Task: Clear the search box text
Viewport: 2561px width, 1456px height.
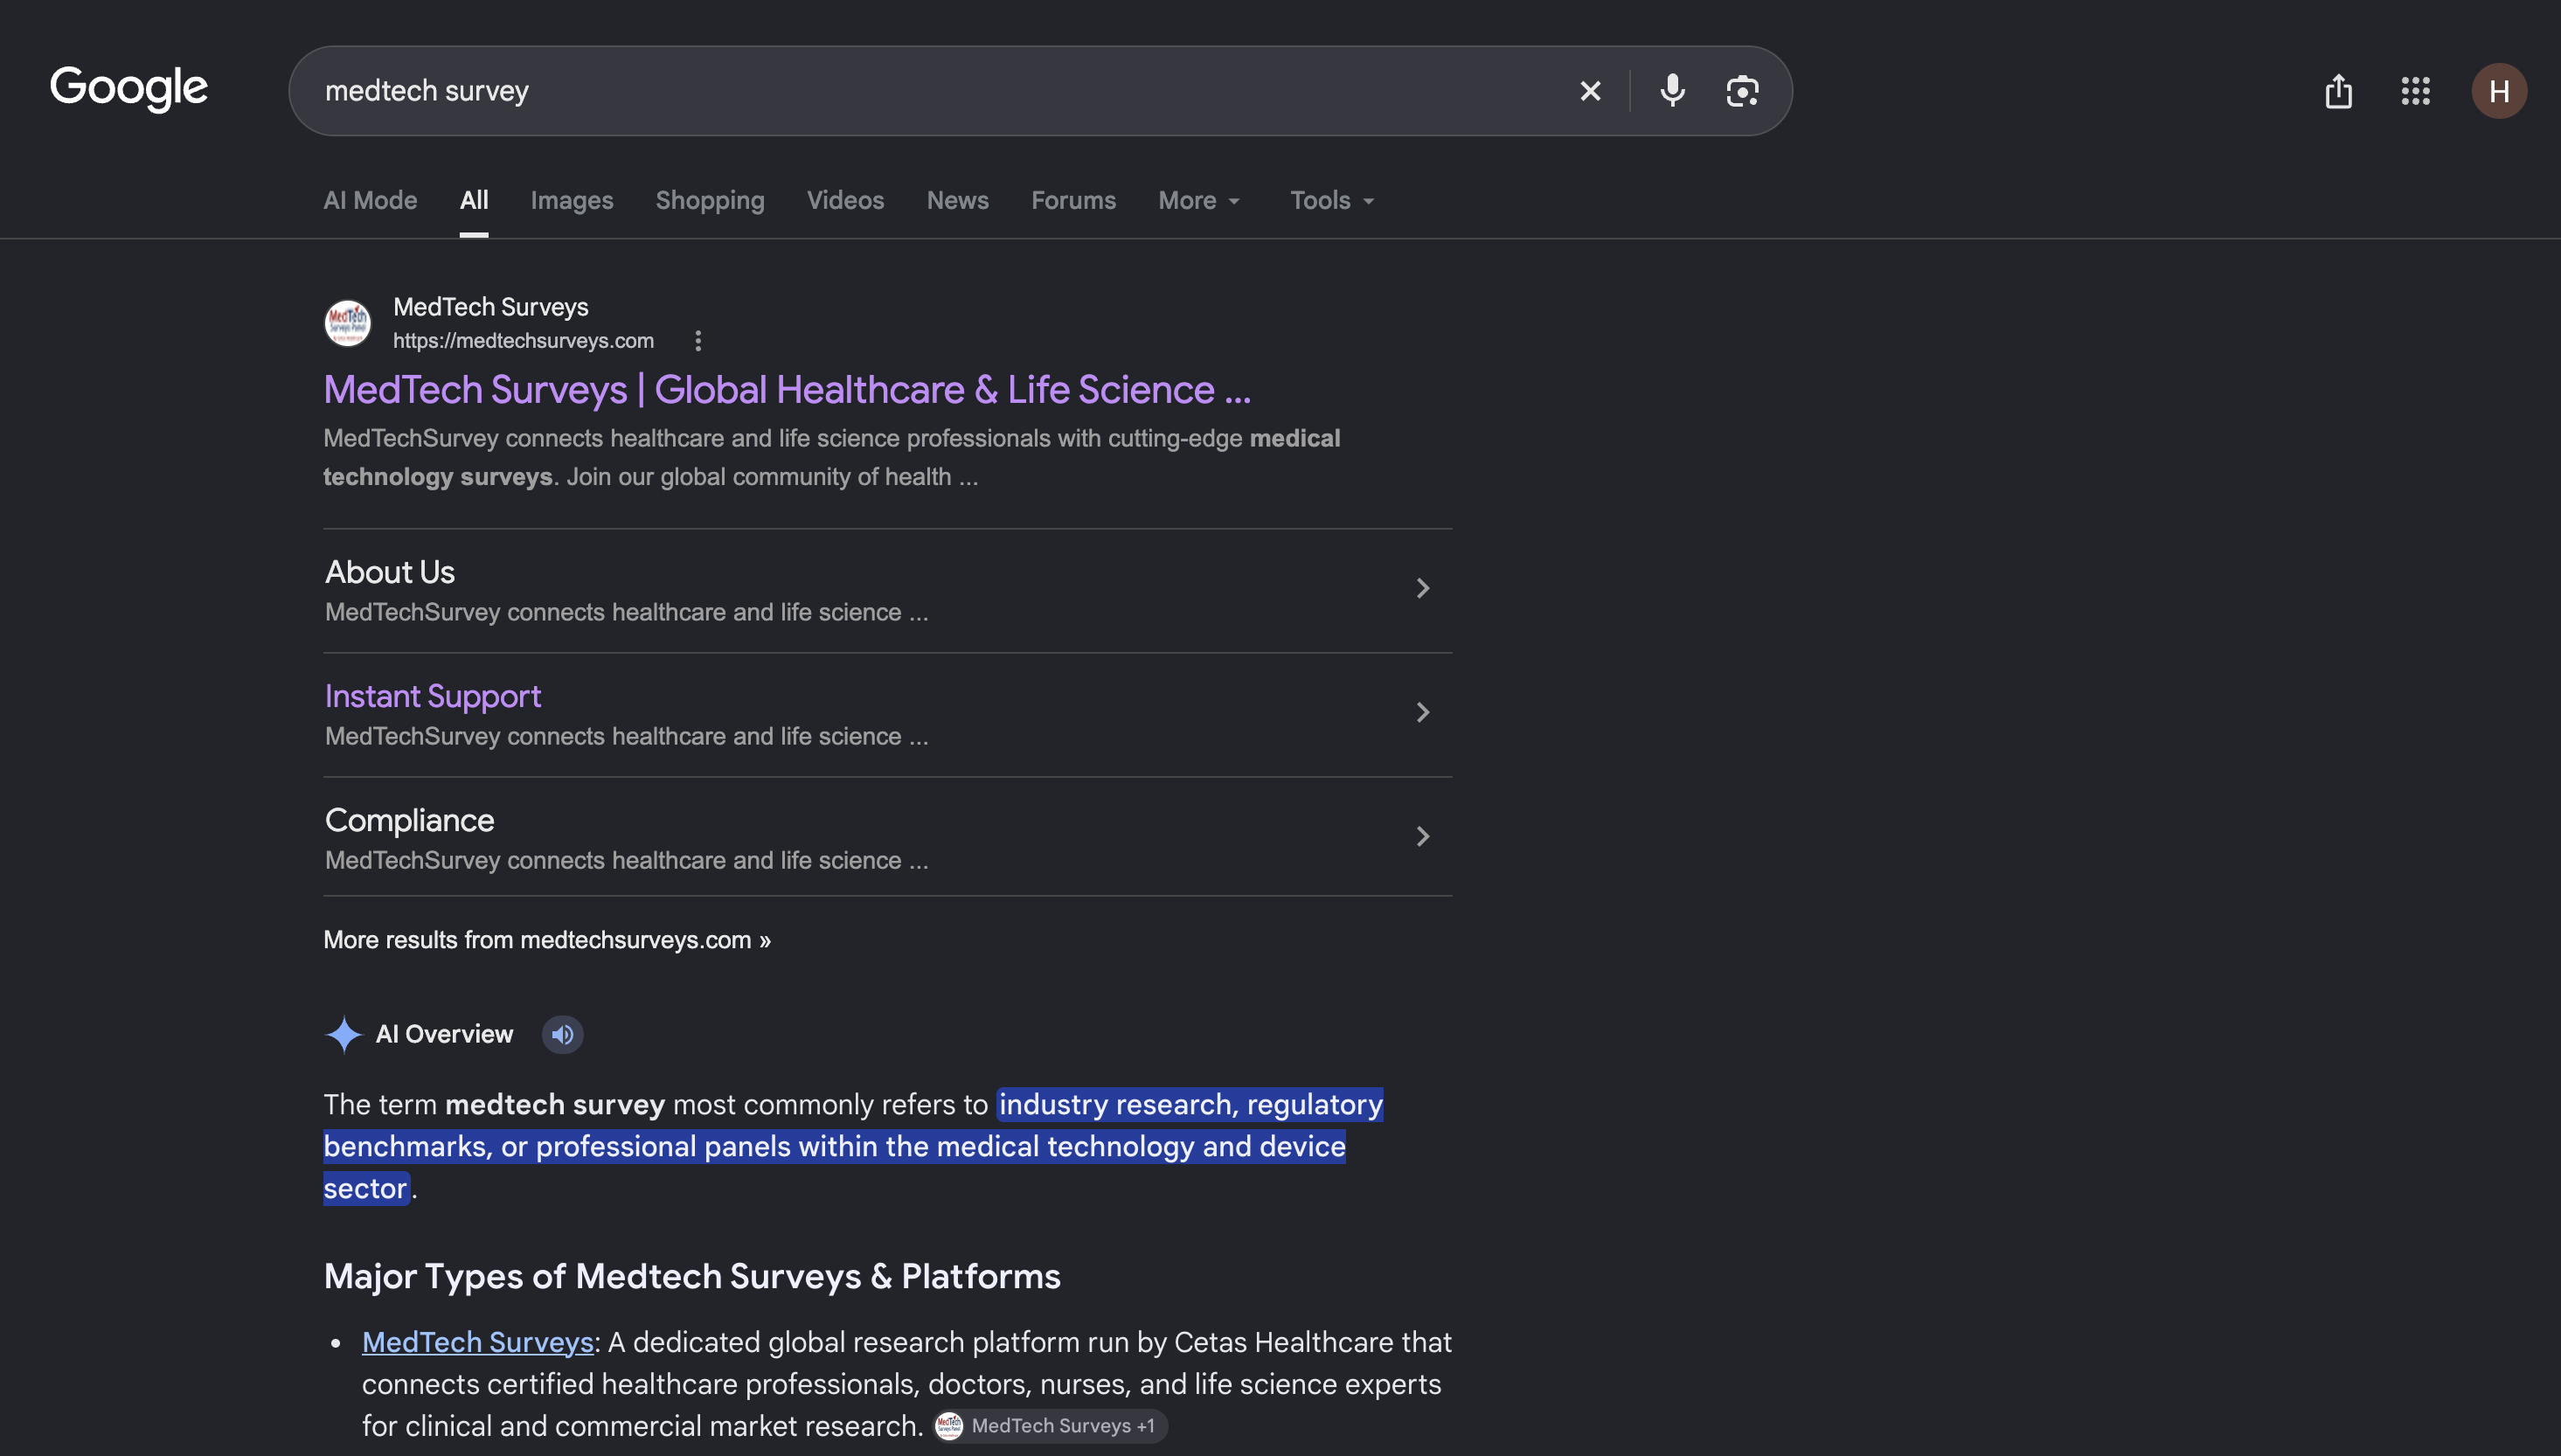Action: pos(1590,91)
